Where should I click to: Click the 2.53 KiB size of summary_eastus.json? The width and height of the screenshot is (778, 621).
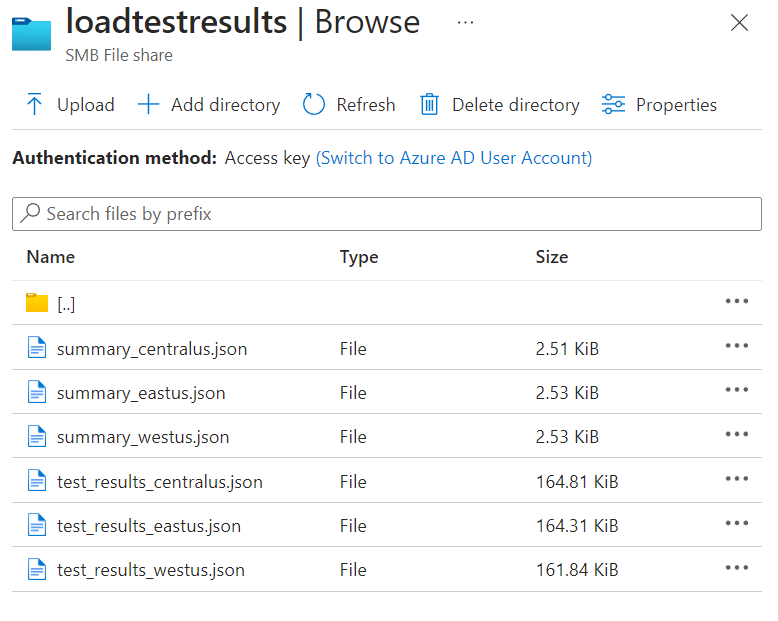[567, 393]
